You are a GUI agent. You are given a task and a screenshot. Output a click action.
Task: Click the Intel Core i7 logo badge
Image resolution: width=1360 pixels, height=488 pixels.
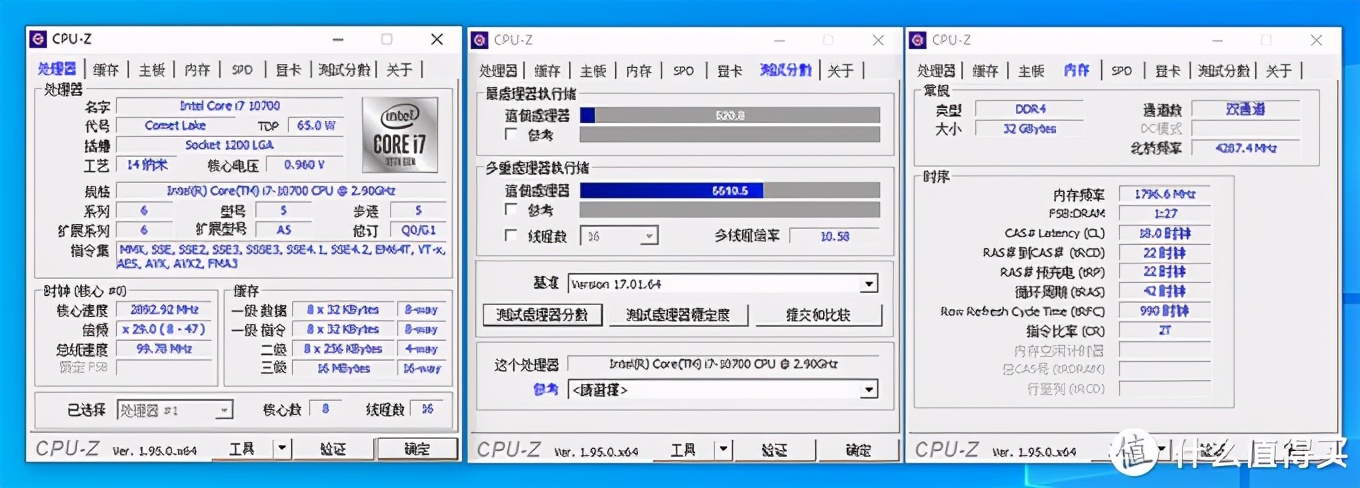tap(400, 135)
